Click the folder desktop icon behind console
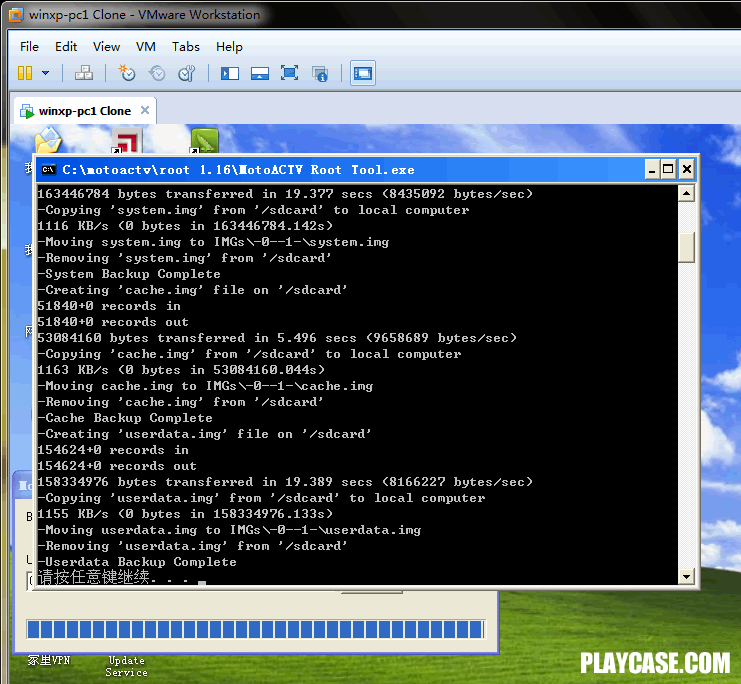 tap(48, 140)
